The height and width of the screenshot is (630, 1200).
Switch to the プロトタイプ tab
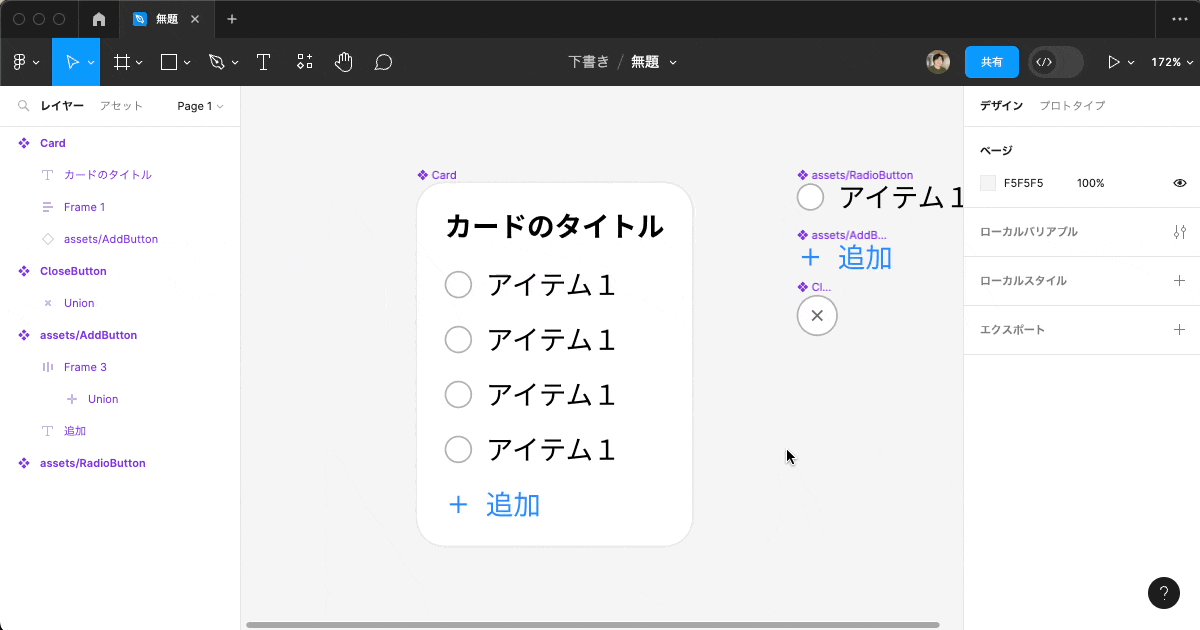click(1072, 106)
